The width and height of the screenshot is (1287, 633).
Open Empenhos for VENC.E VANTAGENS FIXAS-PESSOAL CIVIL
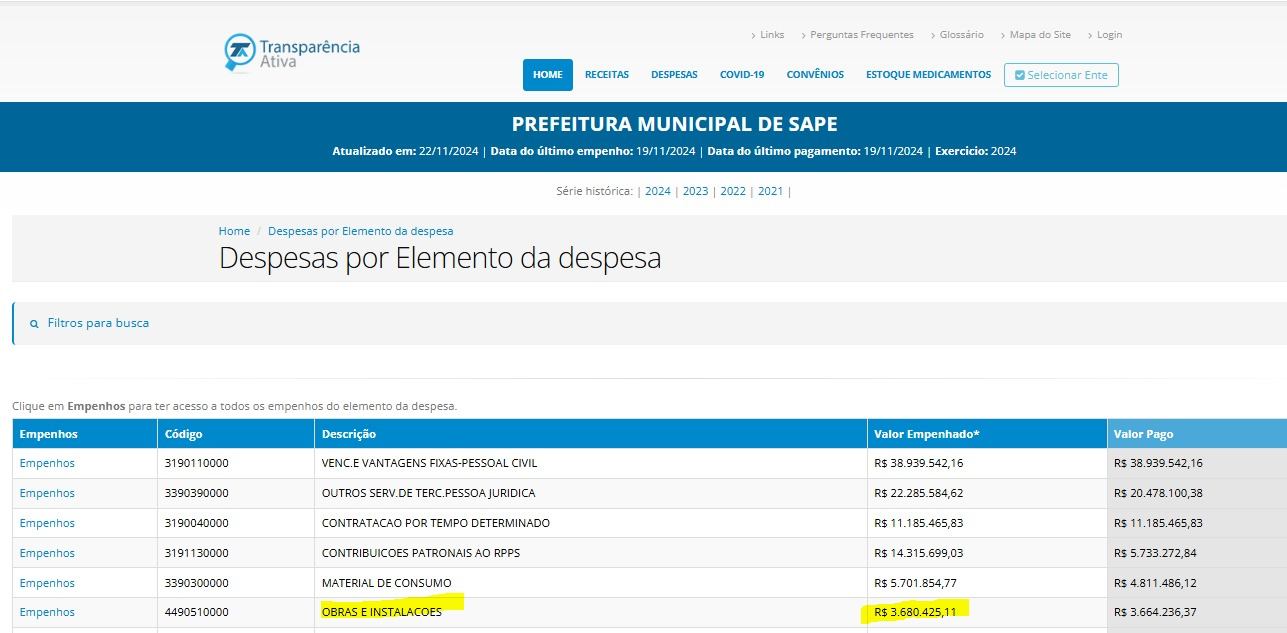(47, 463)
